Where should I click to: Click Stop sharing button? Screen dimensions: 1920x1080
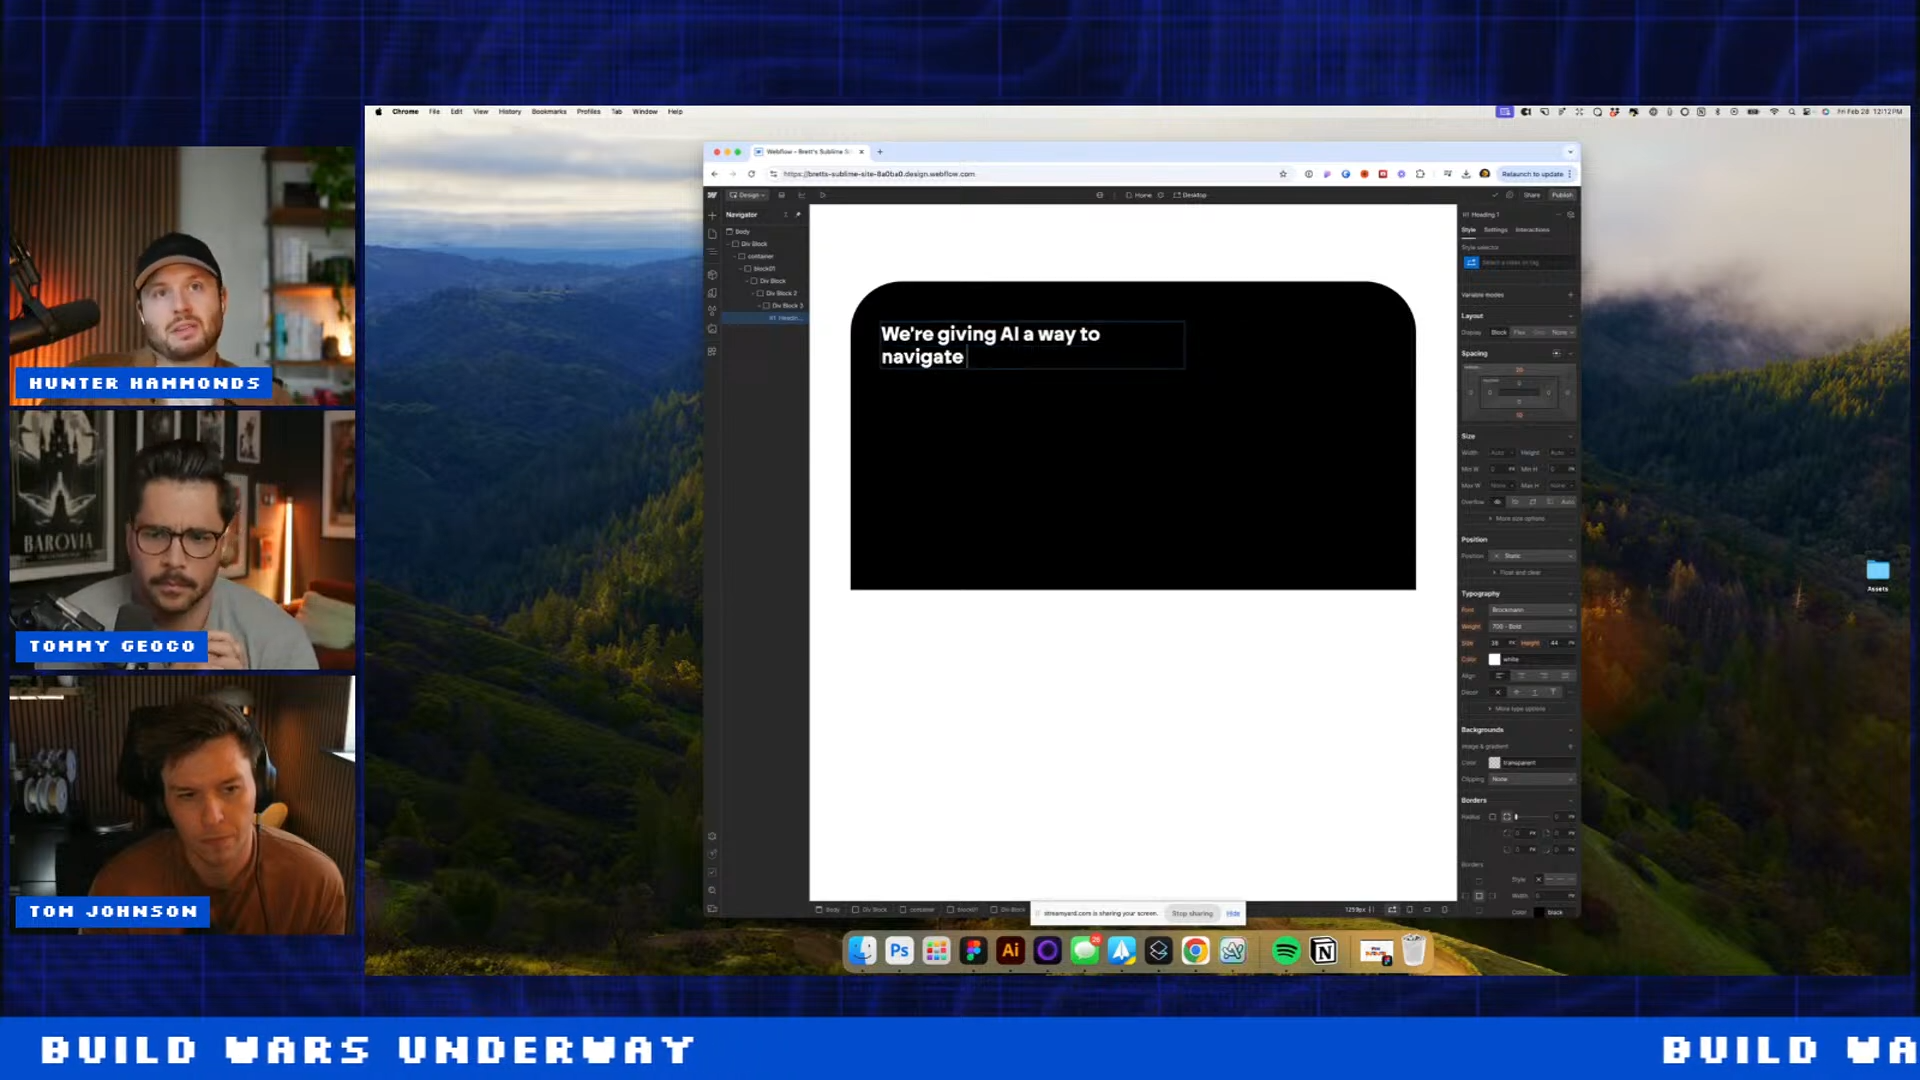(x=1192, y=913)
